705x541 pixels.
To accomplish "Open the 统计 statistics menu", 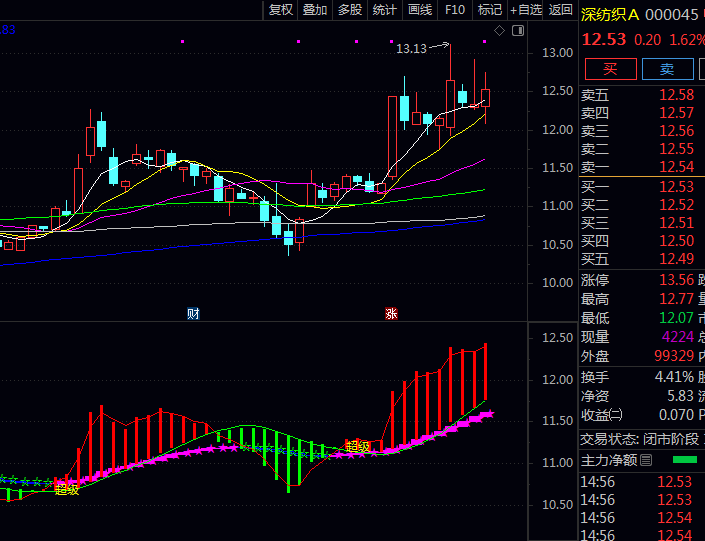I will [x=384, y=10].
